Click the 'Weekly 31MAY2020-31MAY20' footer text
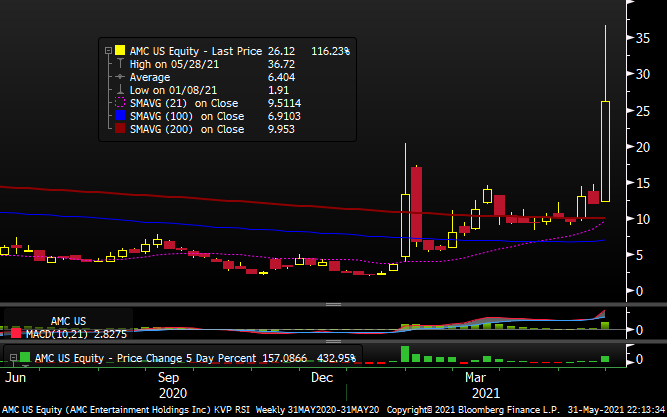The width and height of the screenshot is (667, 417). pyautogui.click(x=317, y=410)
